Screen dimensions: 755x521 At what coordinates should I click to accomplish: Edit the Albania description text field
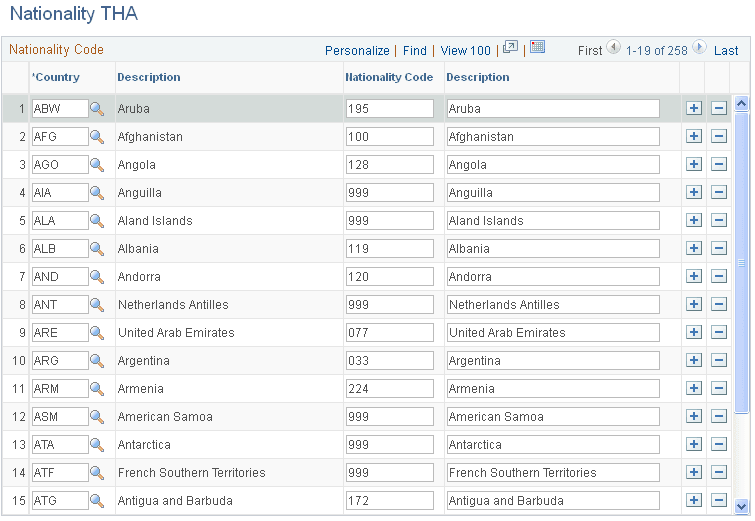(553, 248)
